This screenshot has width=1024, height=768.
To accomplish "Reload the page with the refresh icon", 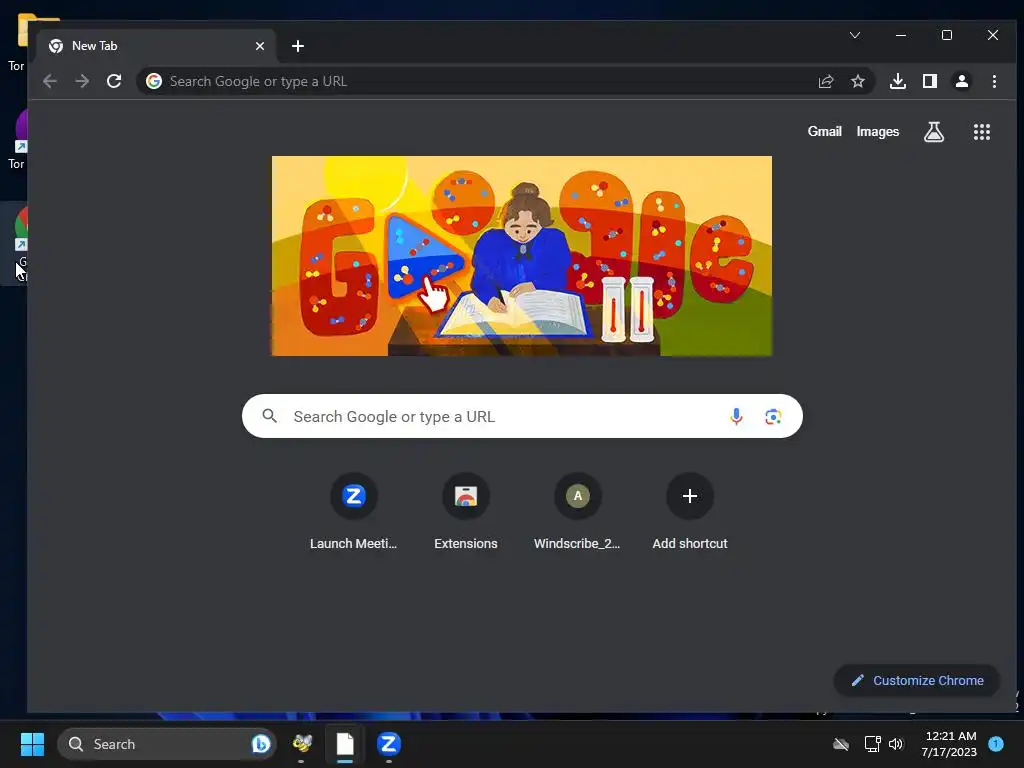I will 114,81.
